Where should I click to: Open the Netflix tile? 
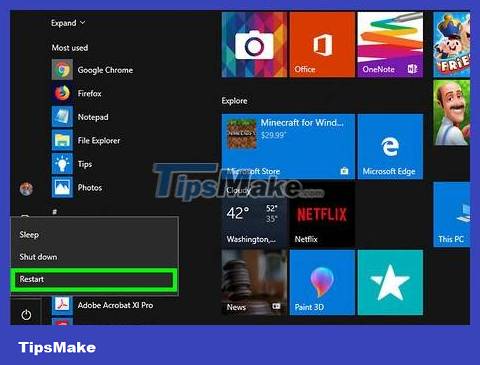click(x=322, y=214)
